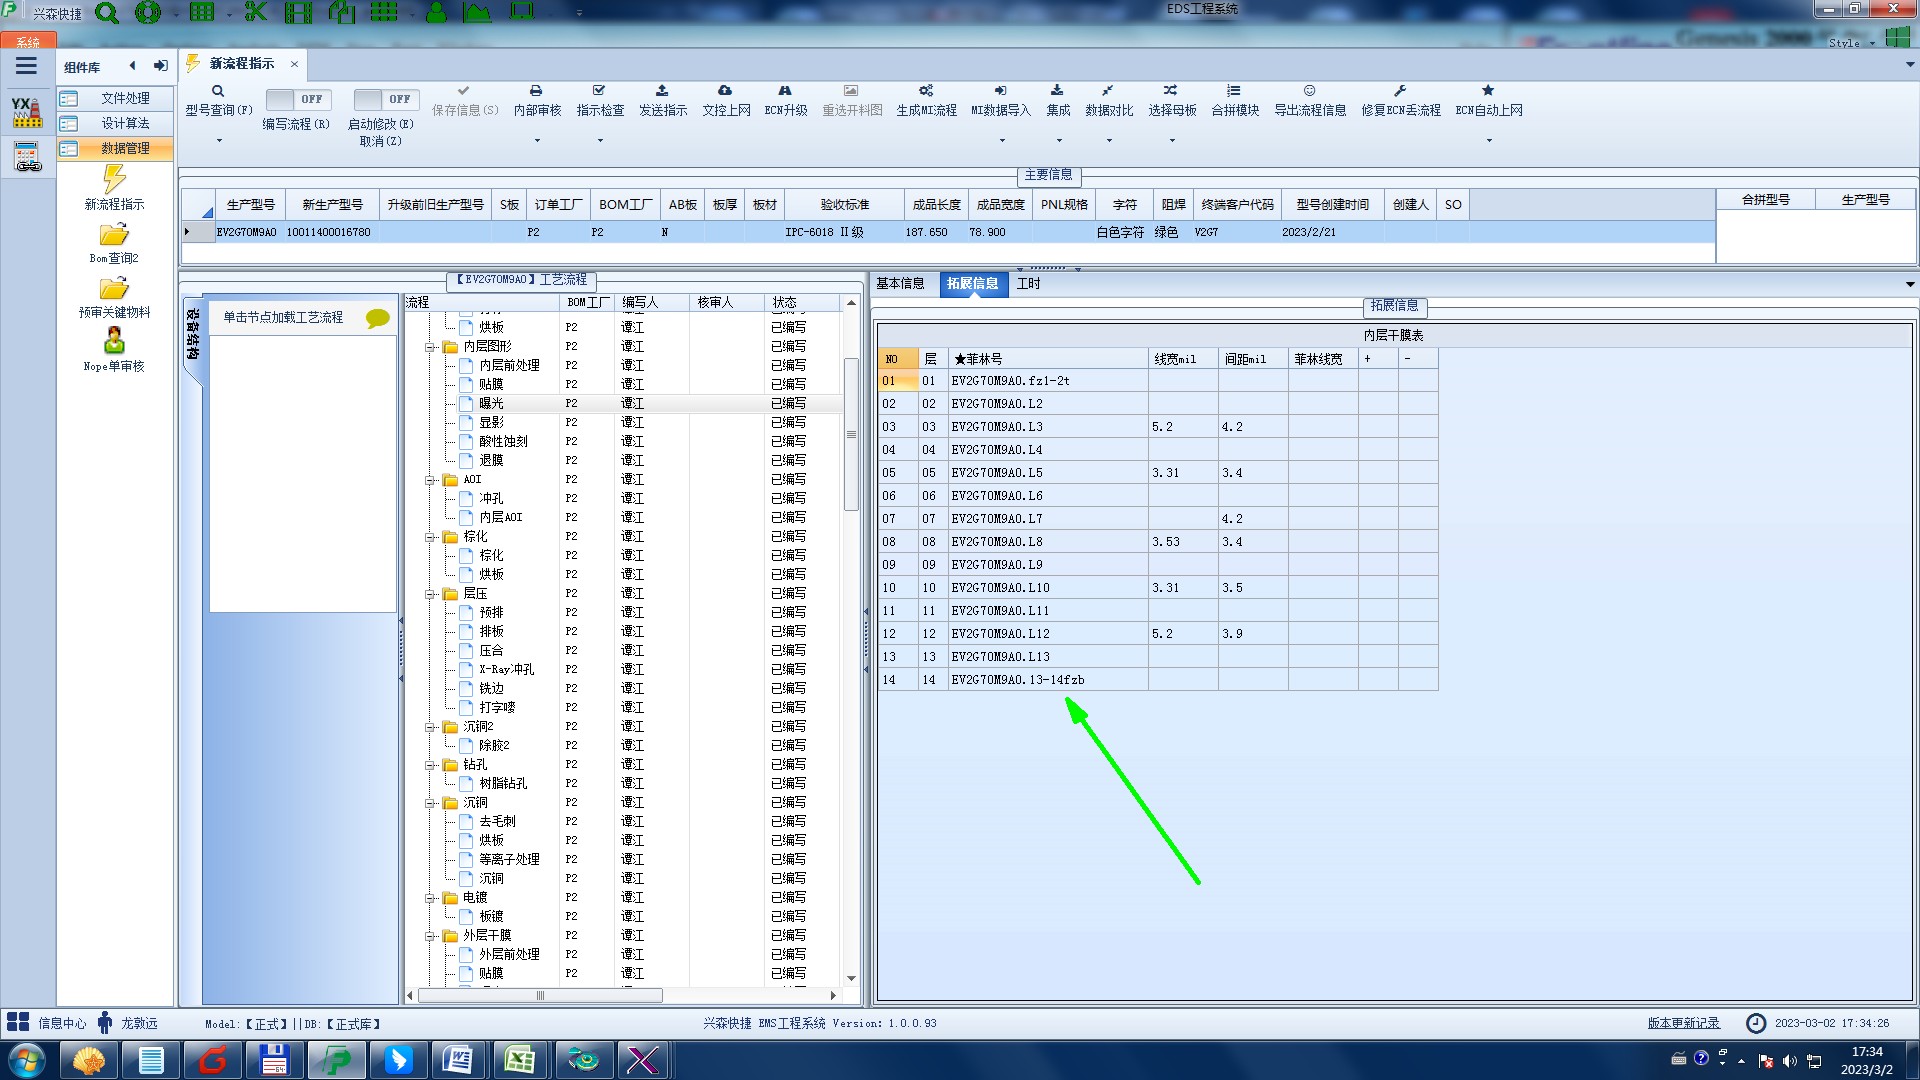Open Excel from the Windows taskbar
Screen dimensions: 1920x1080
(519, 1060)
